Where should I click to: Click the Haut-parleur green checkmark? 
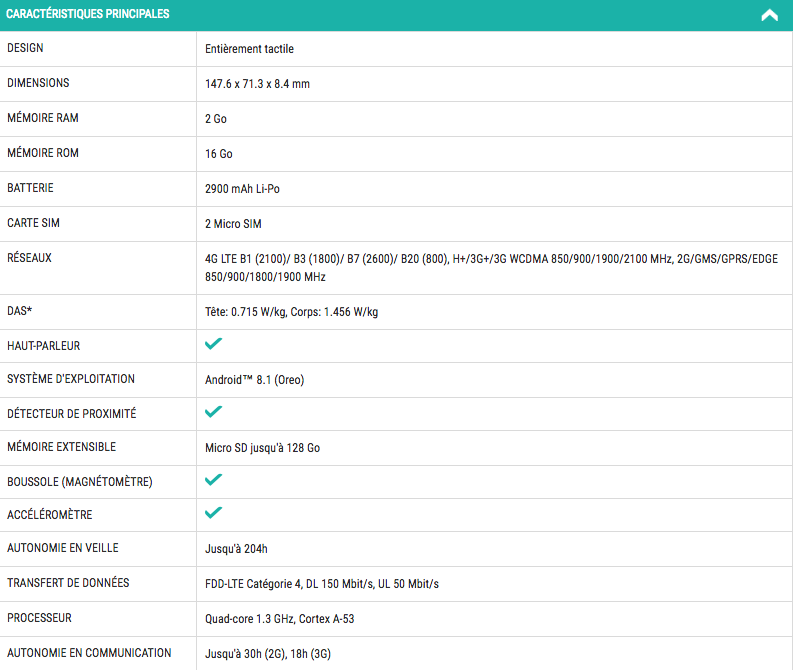click(x=213, y=344)
